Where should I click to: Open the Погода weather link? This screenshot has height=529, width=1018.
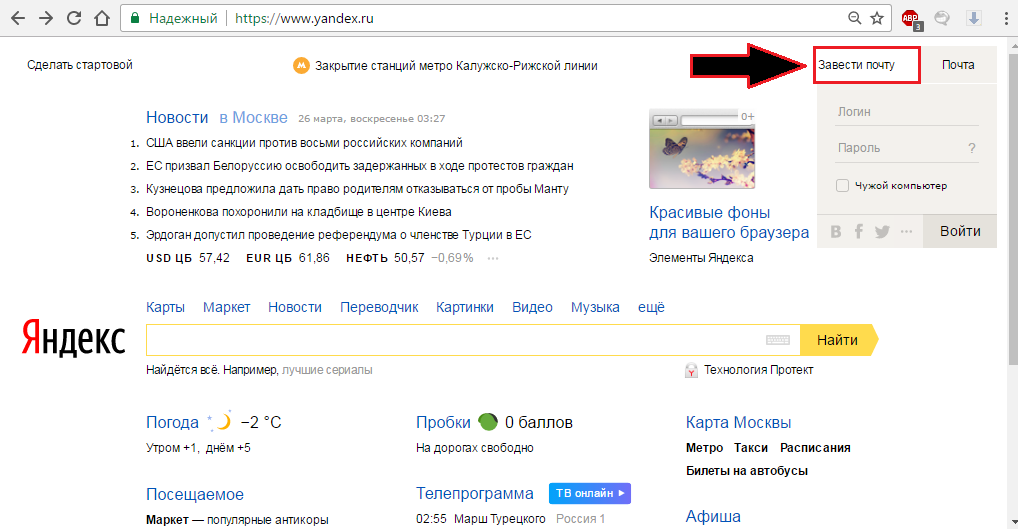pos(172,423)
